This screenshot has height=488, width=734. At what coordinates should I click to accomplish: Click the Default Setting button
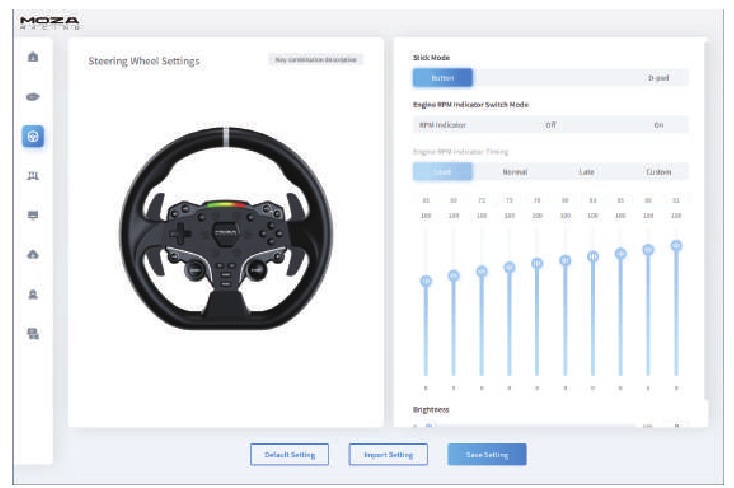coord(289,454)
